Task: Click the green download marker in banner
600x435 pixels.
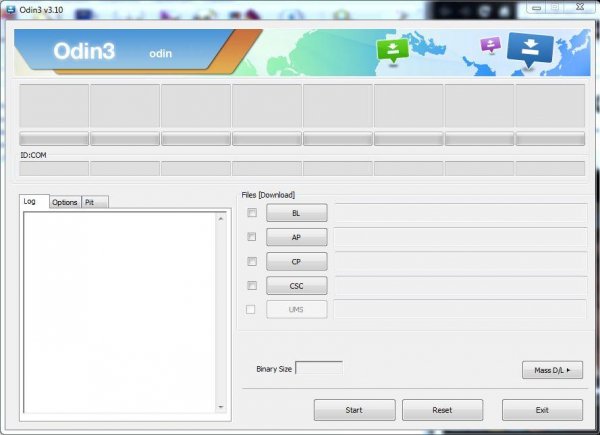Action: 393,51
